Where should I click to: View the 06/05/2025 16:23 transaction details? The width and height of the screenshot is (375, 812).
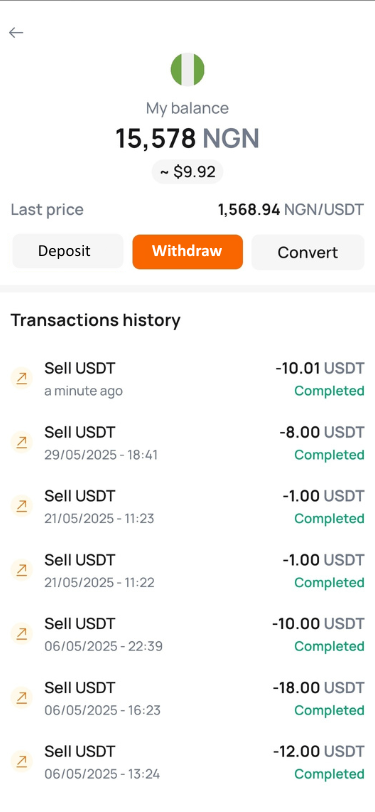tap(188, 699)
